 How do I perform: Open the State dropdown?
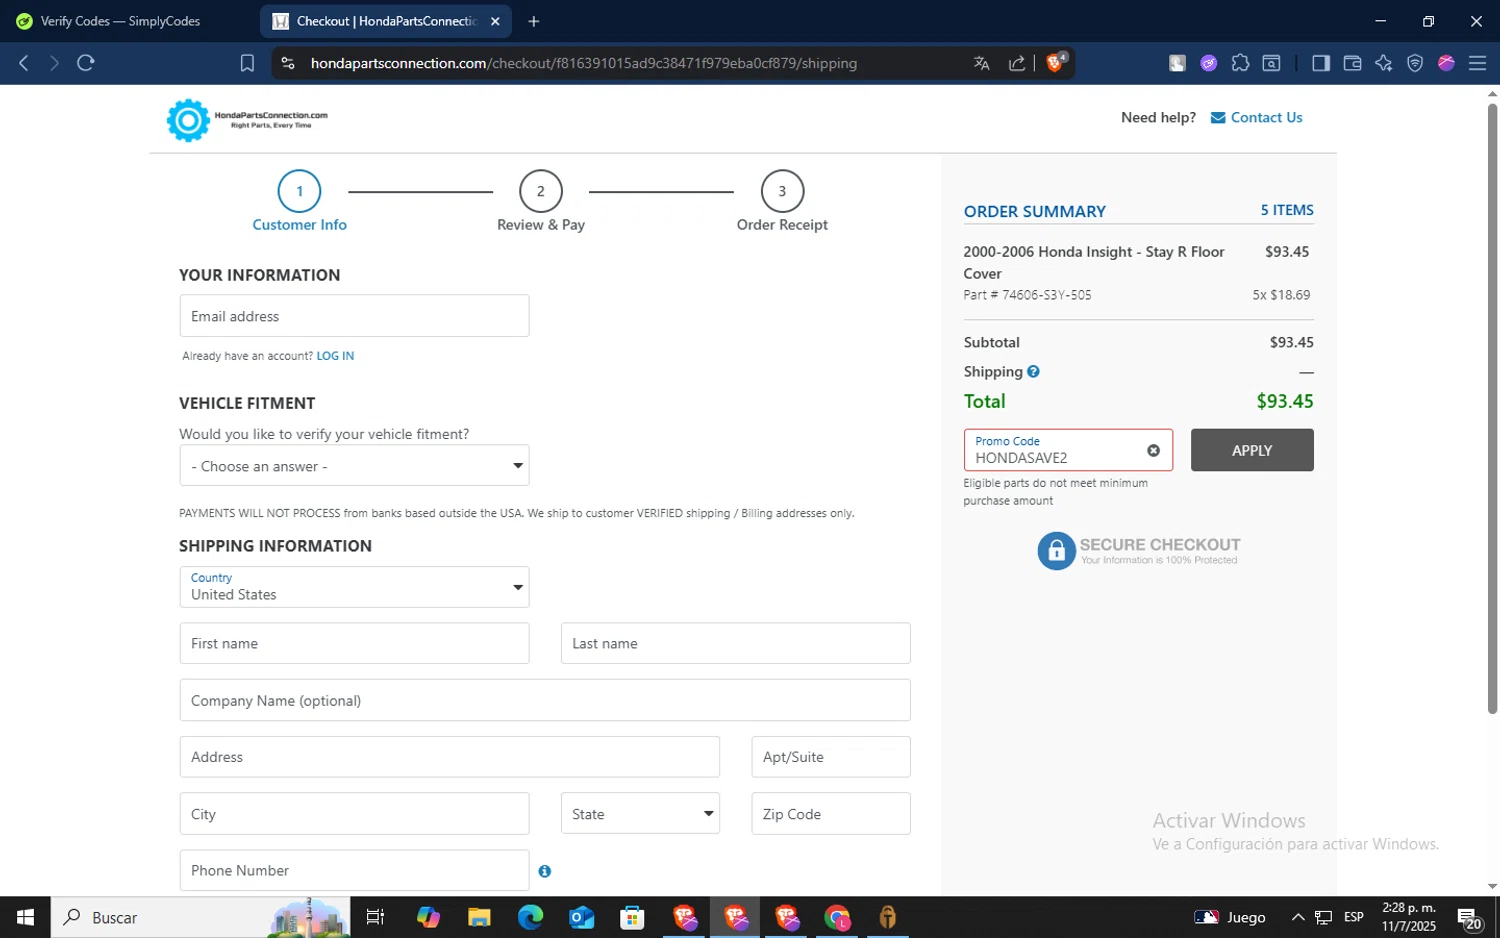[x=640, y=814]
